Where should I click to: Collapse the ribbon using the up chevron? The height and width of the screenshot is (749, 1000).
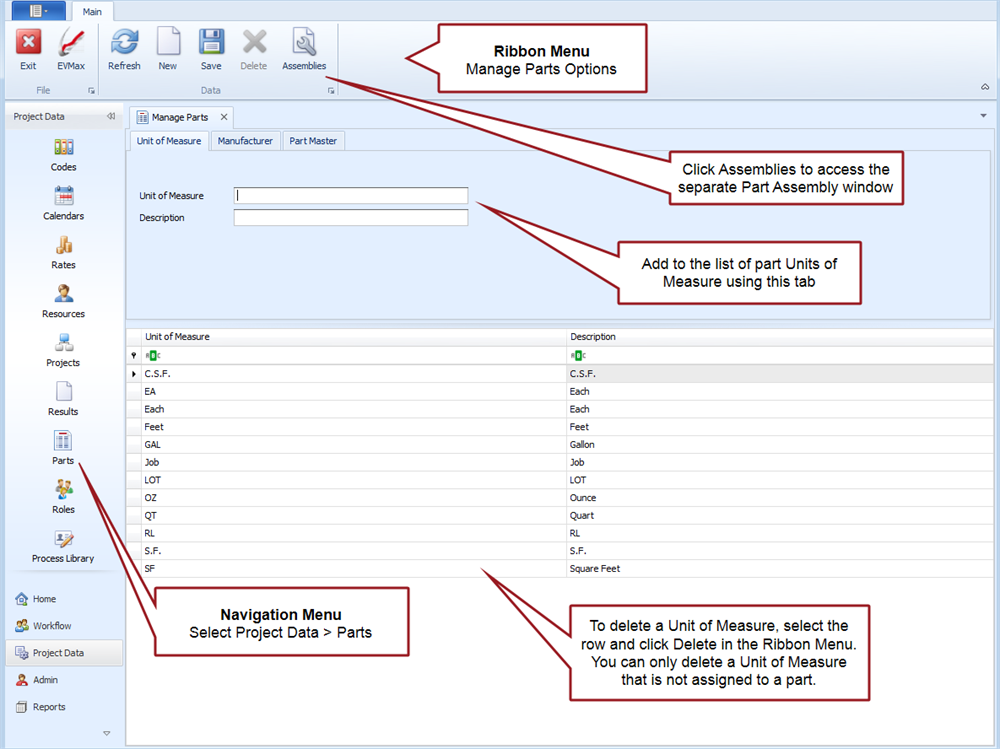point(984,88)
